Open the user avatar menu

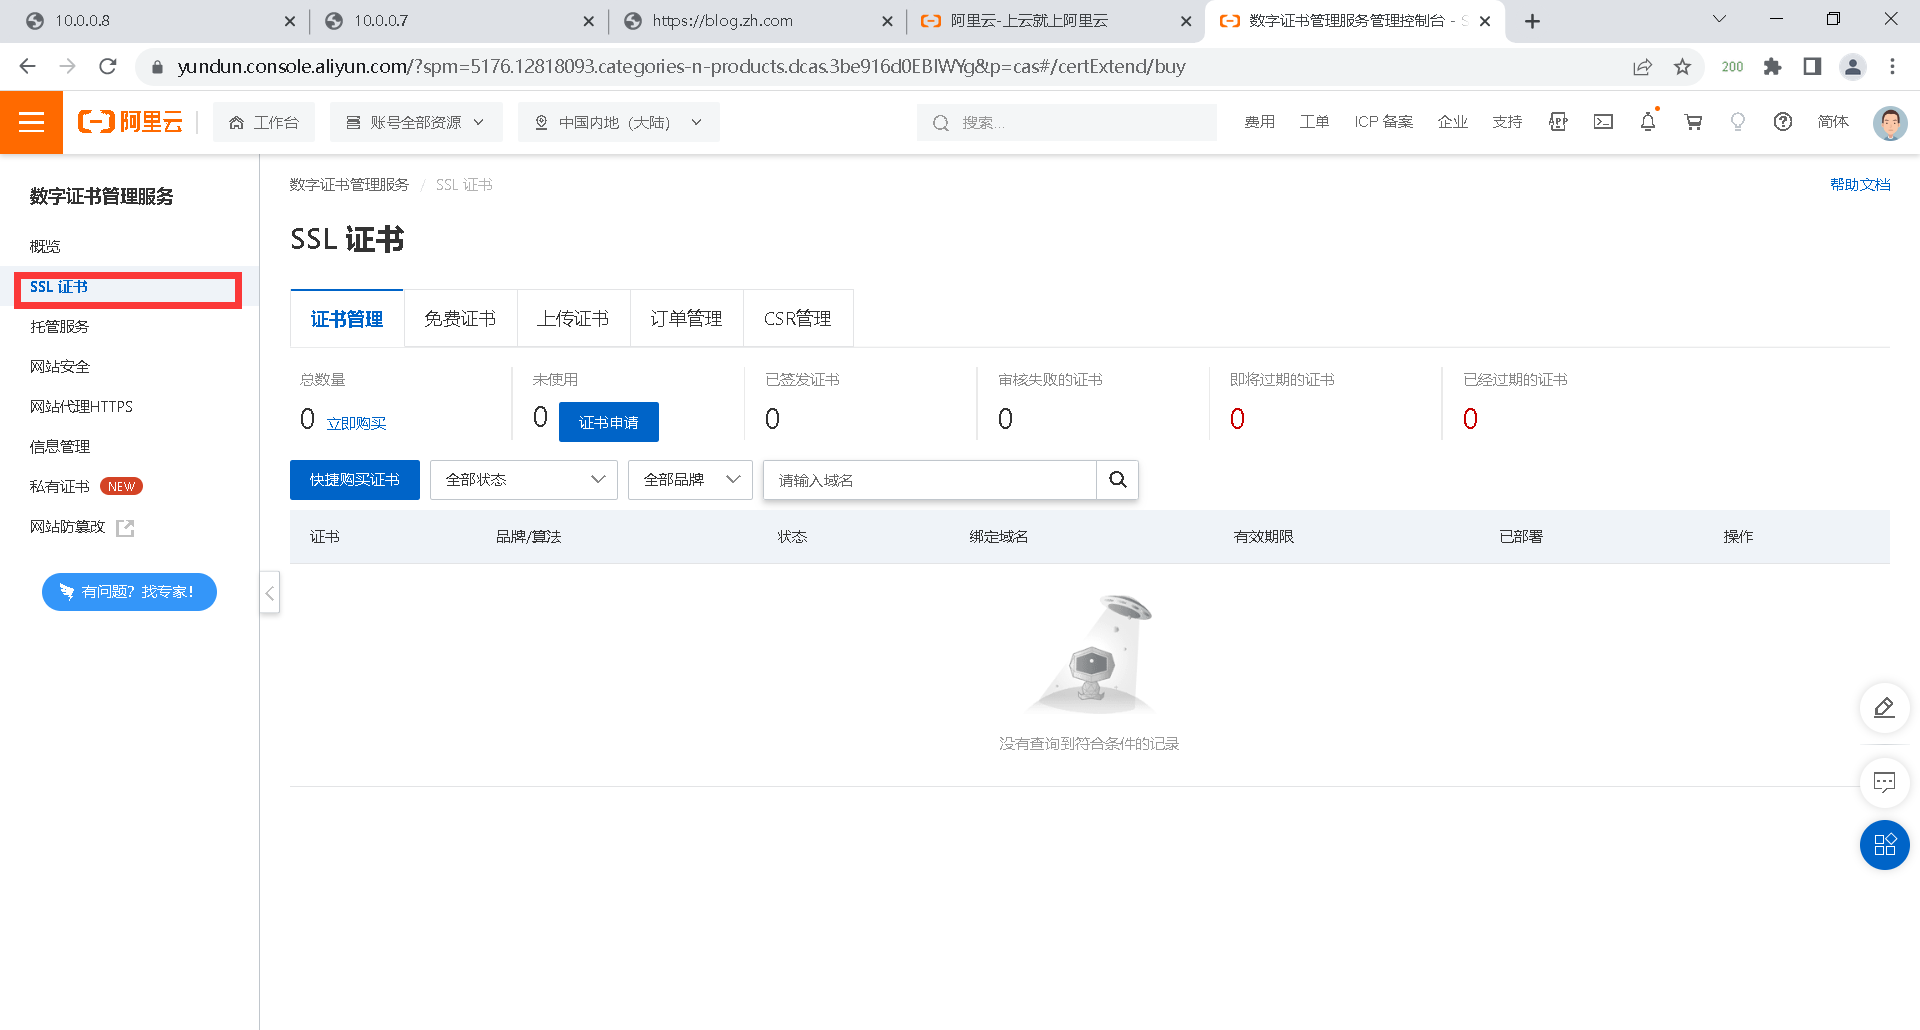click(1890, 123)
